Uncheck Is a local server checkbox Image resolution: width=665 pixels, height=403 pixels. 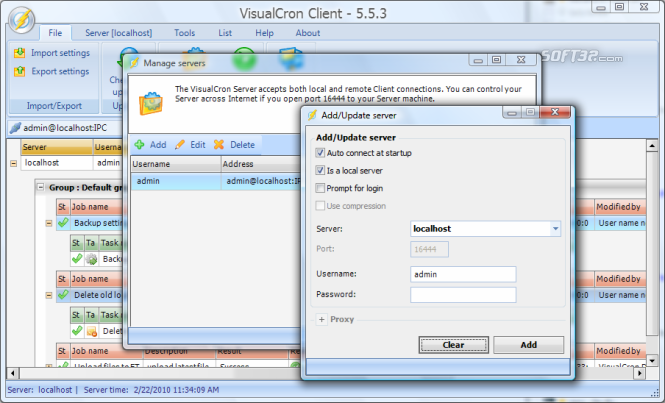point(320,171)
